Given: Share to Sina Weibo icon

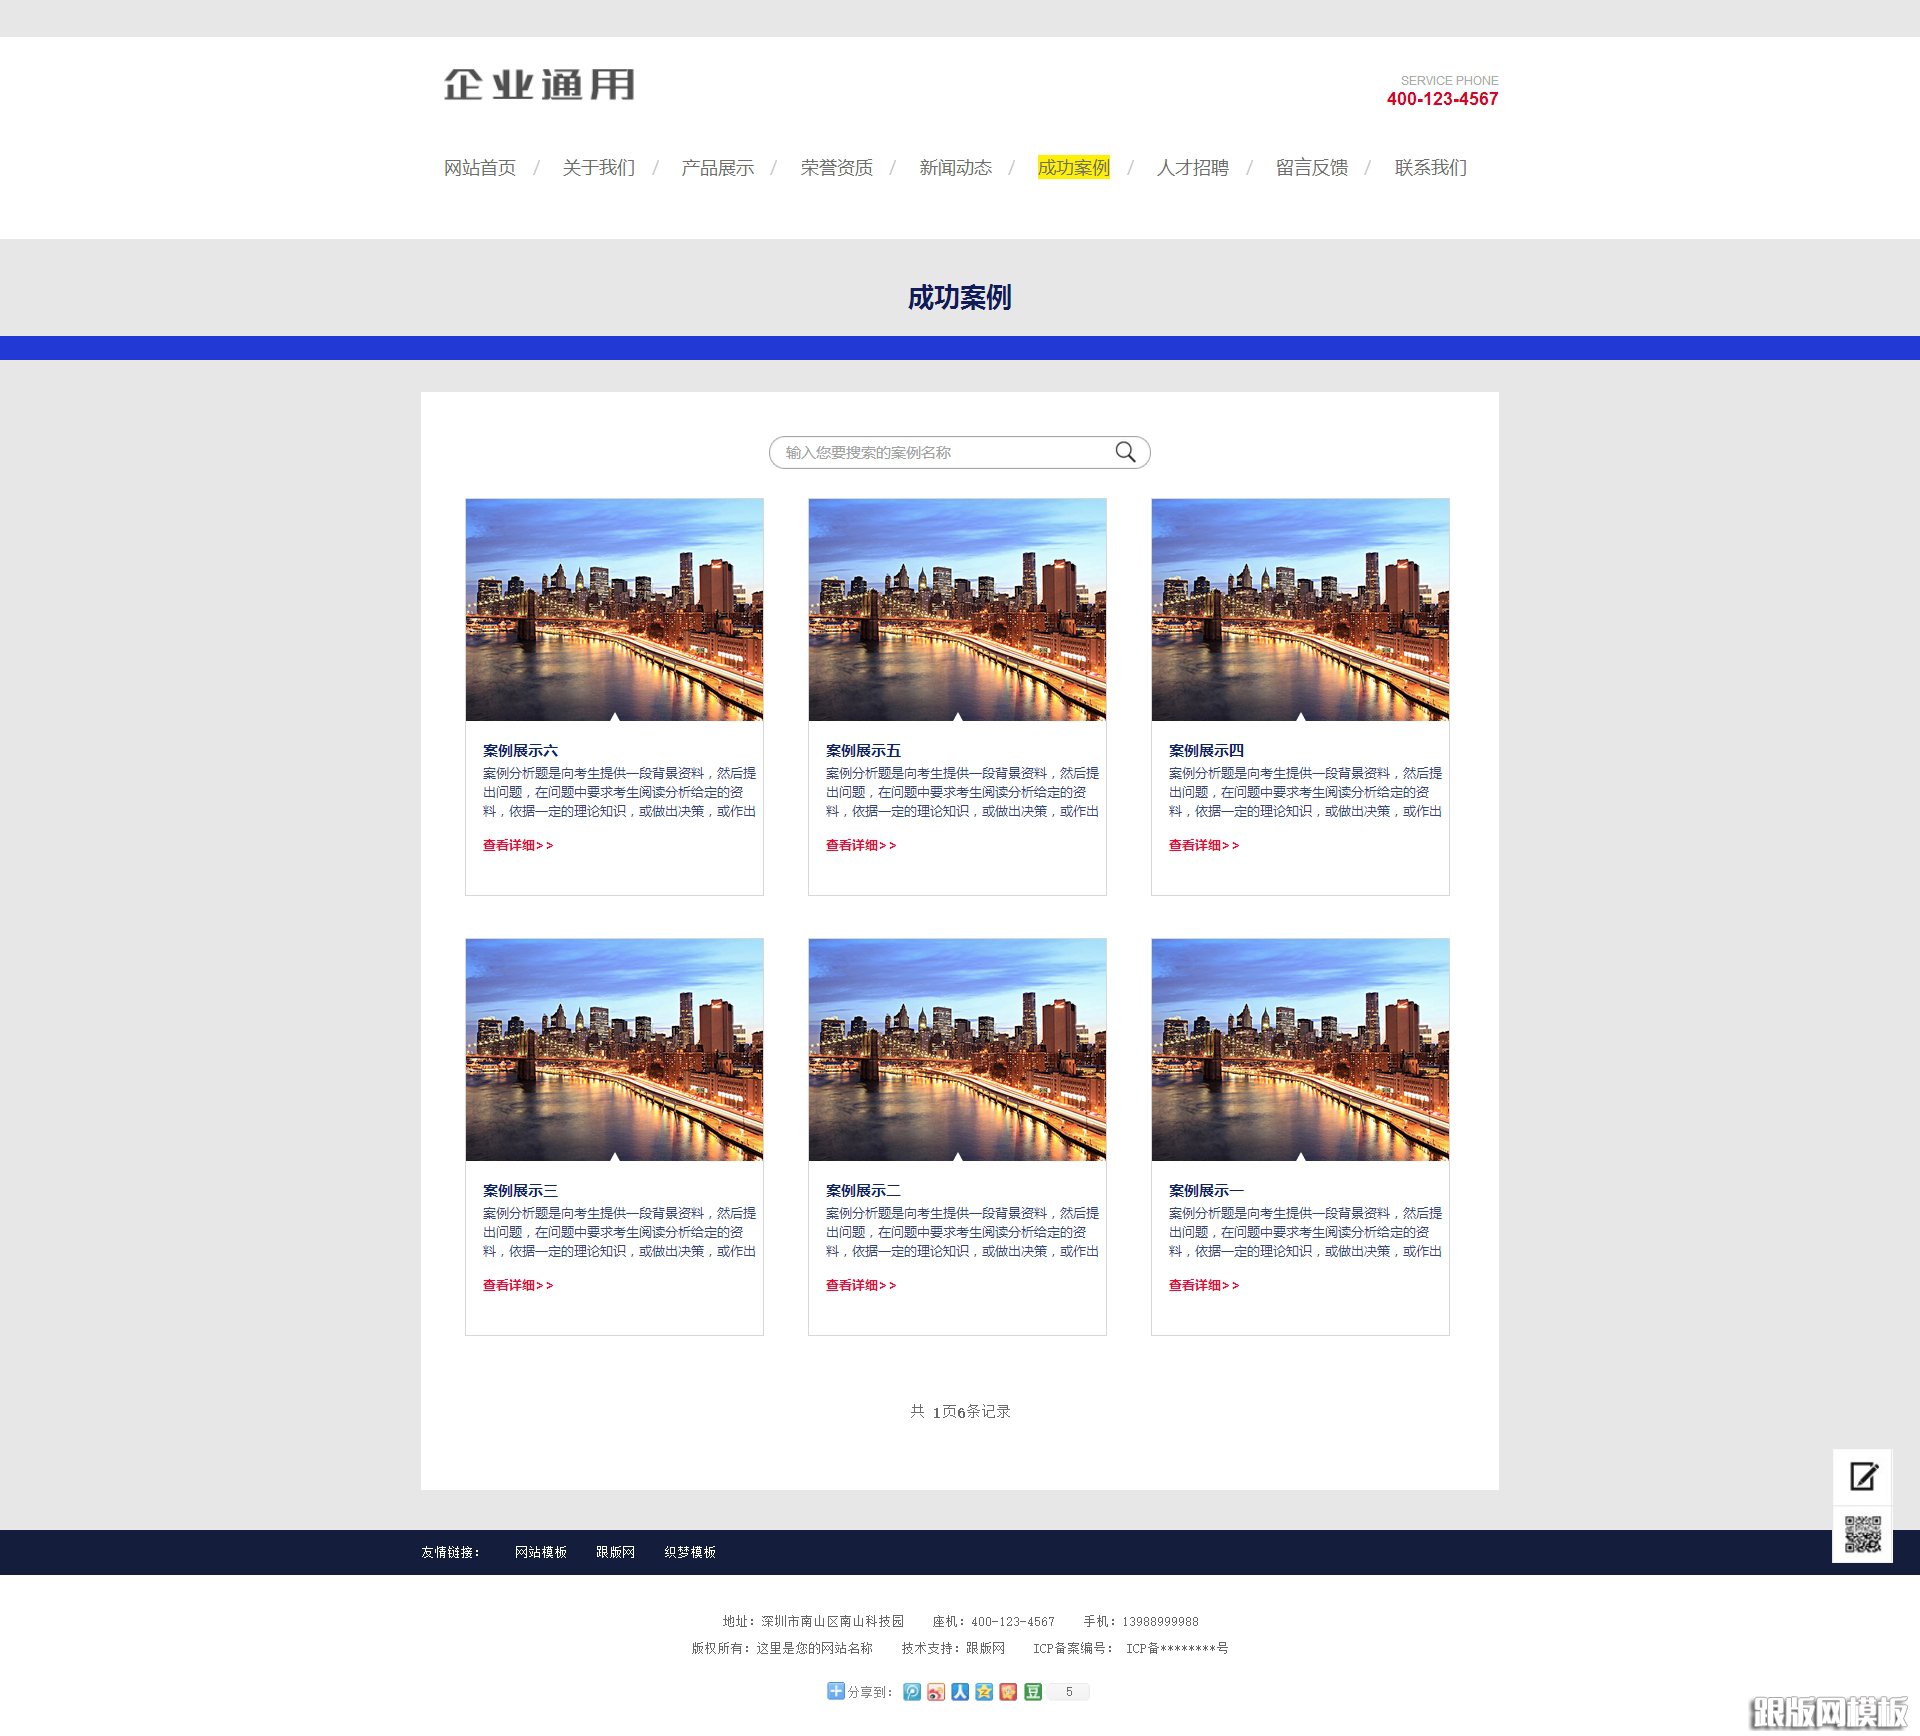Looking at the screenshot, I should click(935, 1691).
